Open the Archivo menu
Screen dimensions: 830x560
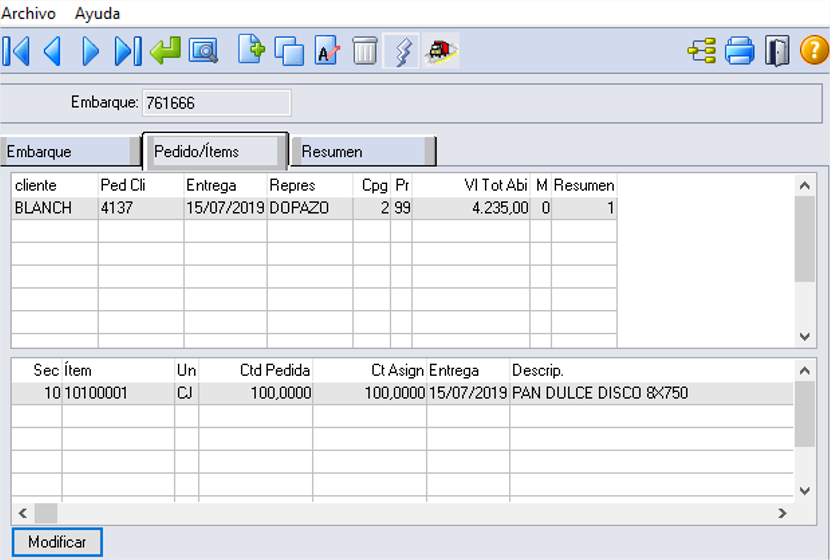coord(29,13)
